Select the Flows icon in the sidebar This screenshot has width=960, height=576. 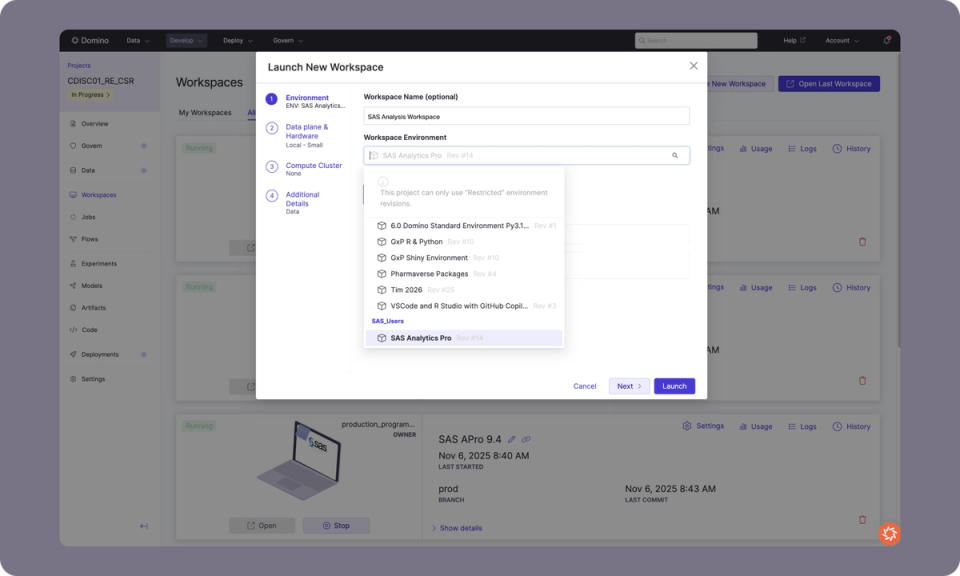point(88,239)
